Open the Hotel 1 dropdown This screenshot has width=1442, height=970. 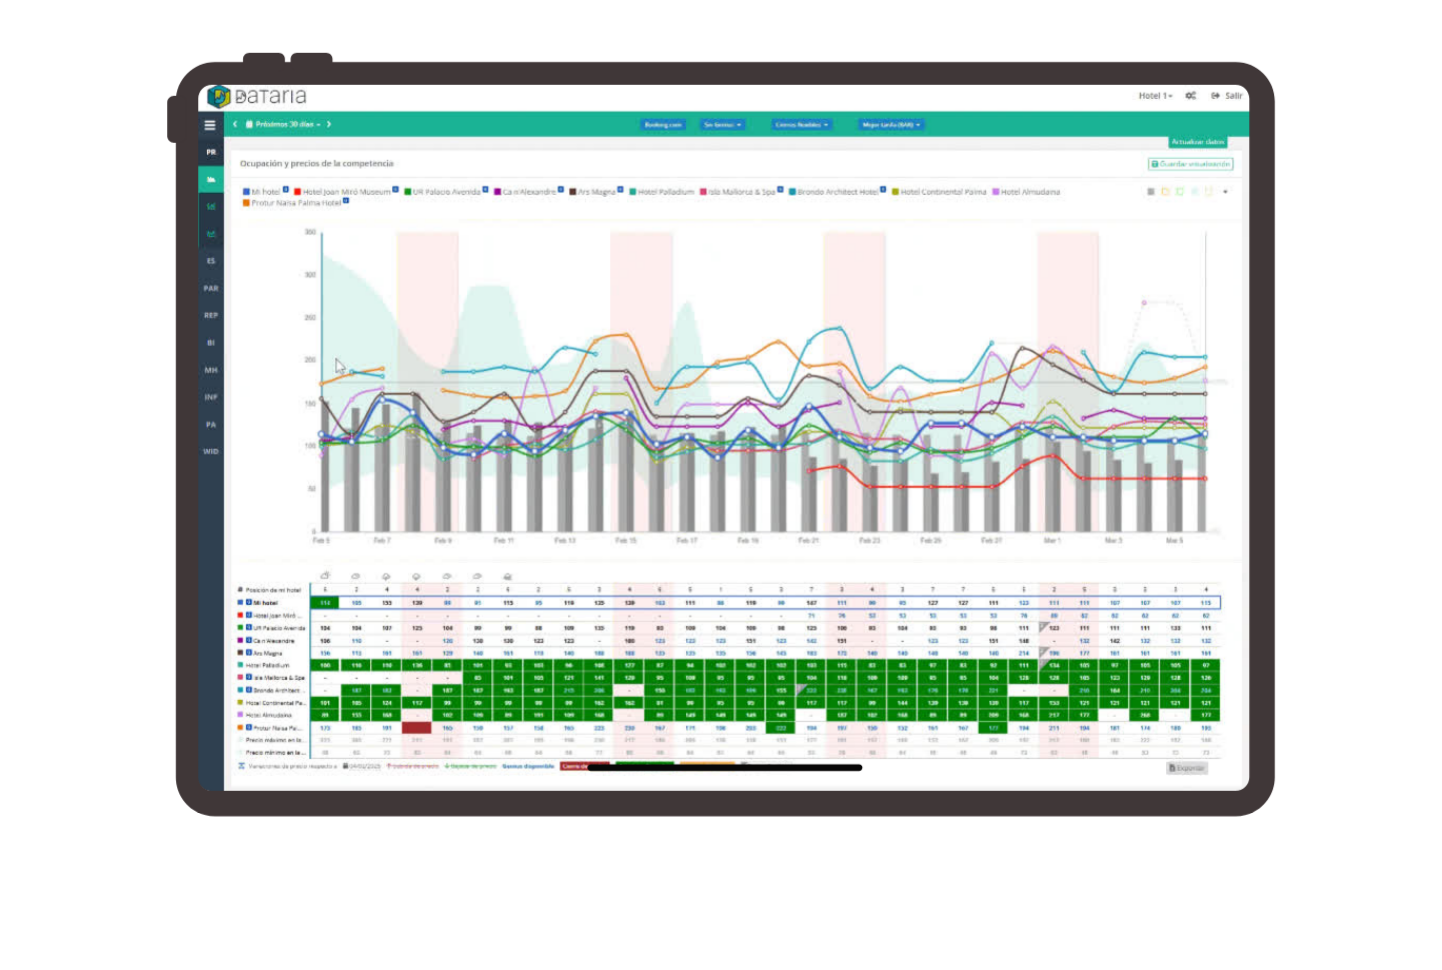(x=1155, y=96)
